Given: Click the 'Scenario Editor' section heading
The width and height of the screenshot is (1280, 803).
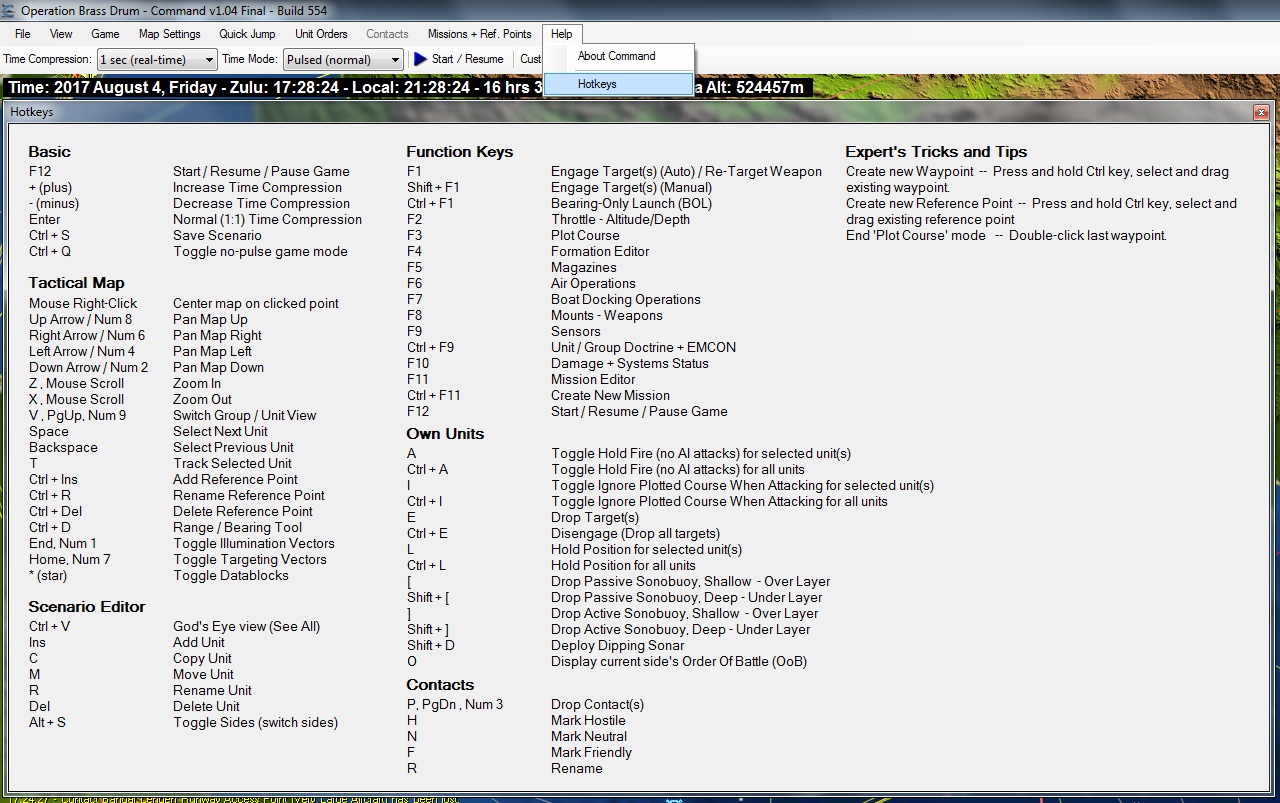Looking at the screenshot, I should (x=87, y=607).
